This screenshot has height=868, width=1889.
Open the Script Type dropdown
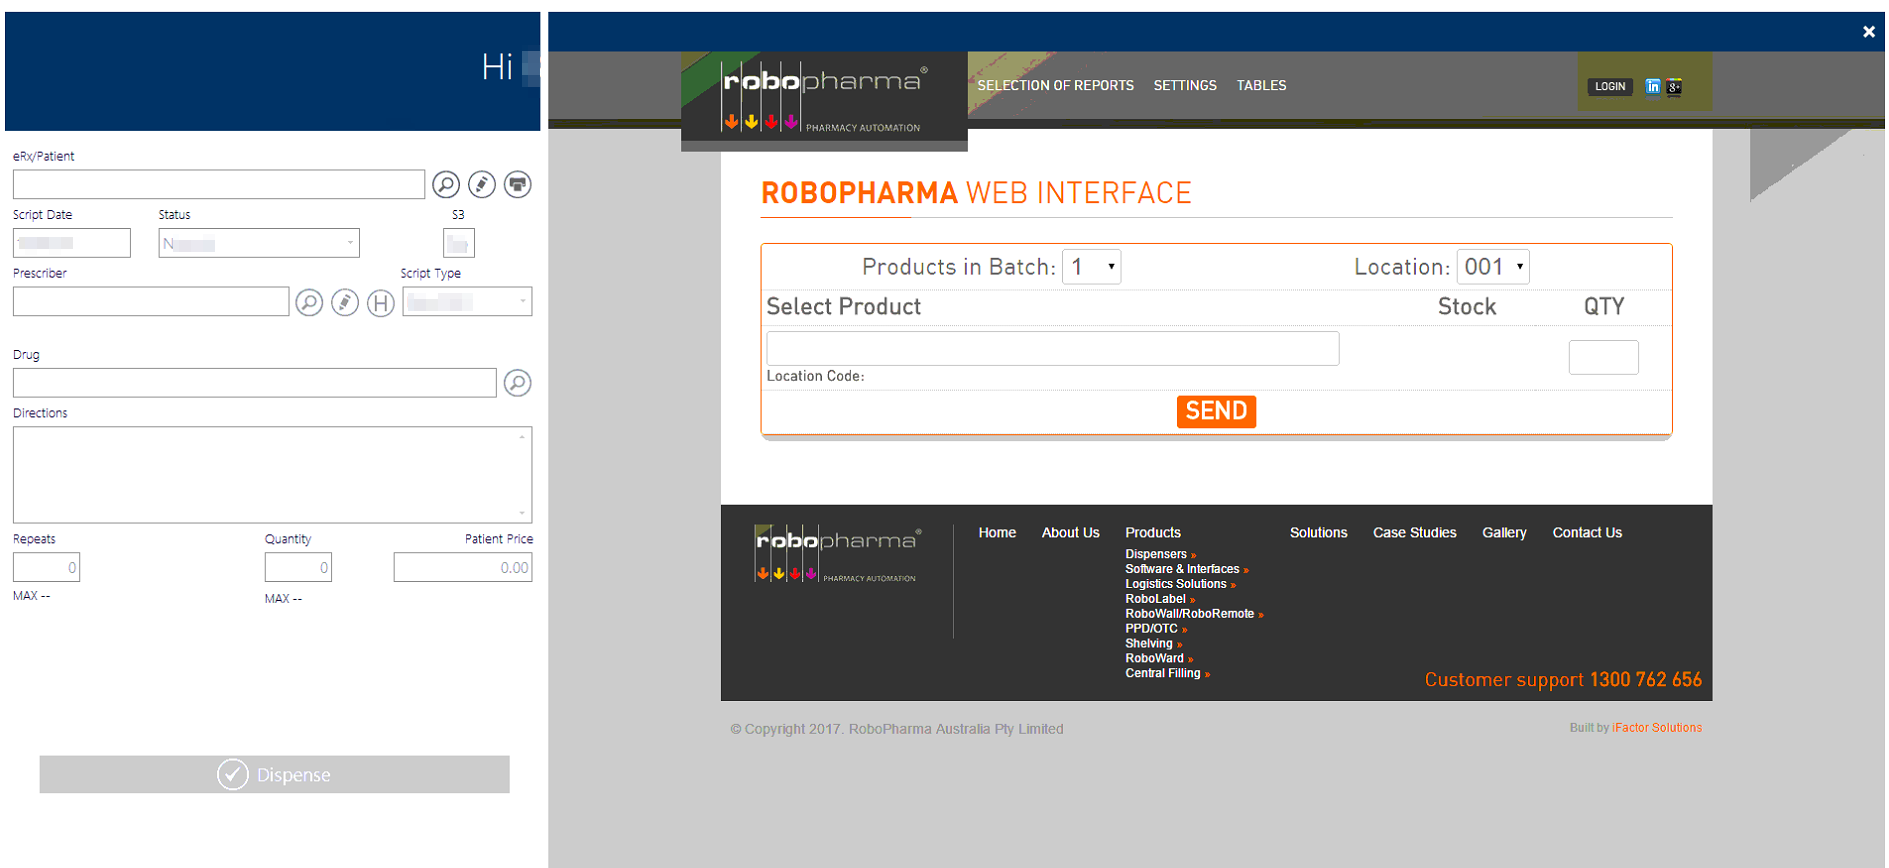[467, 301]
